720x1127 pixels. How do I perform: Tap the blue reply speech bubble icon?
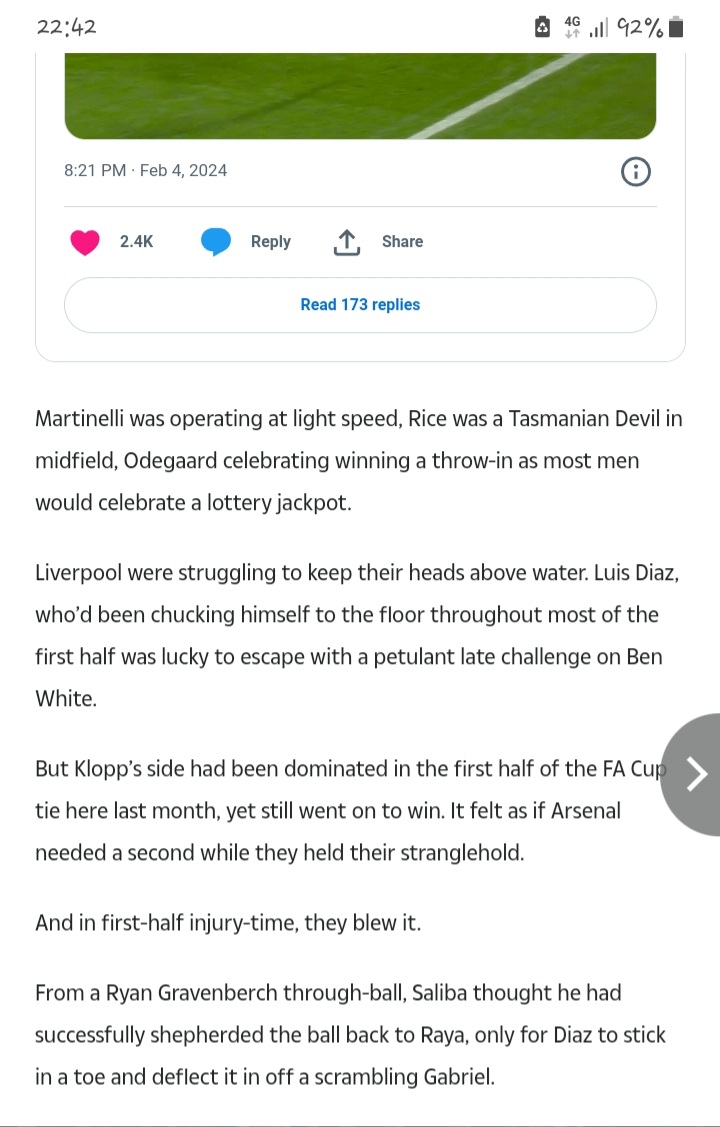[216, 242]
